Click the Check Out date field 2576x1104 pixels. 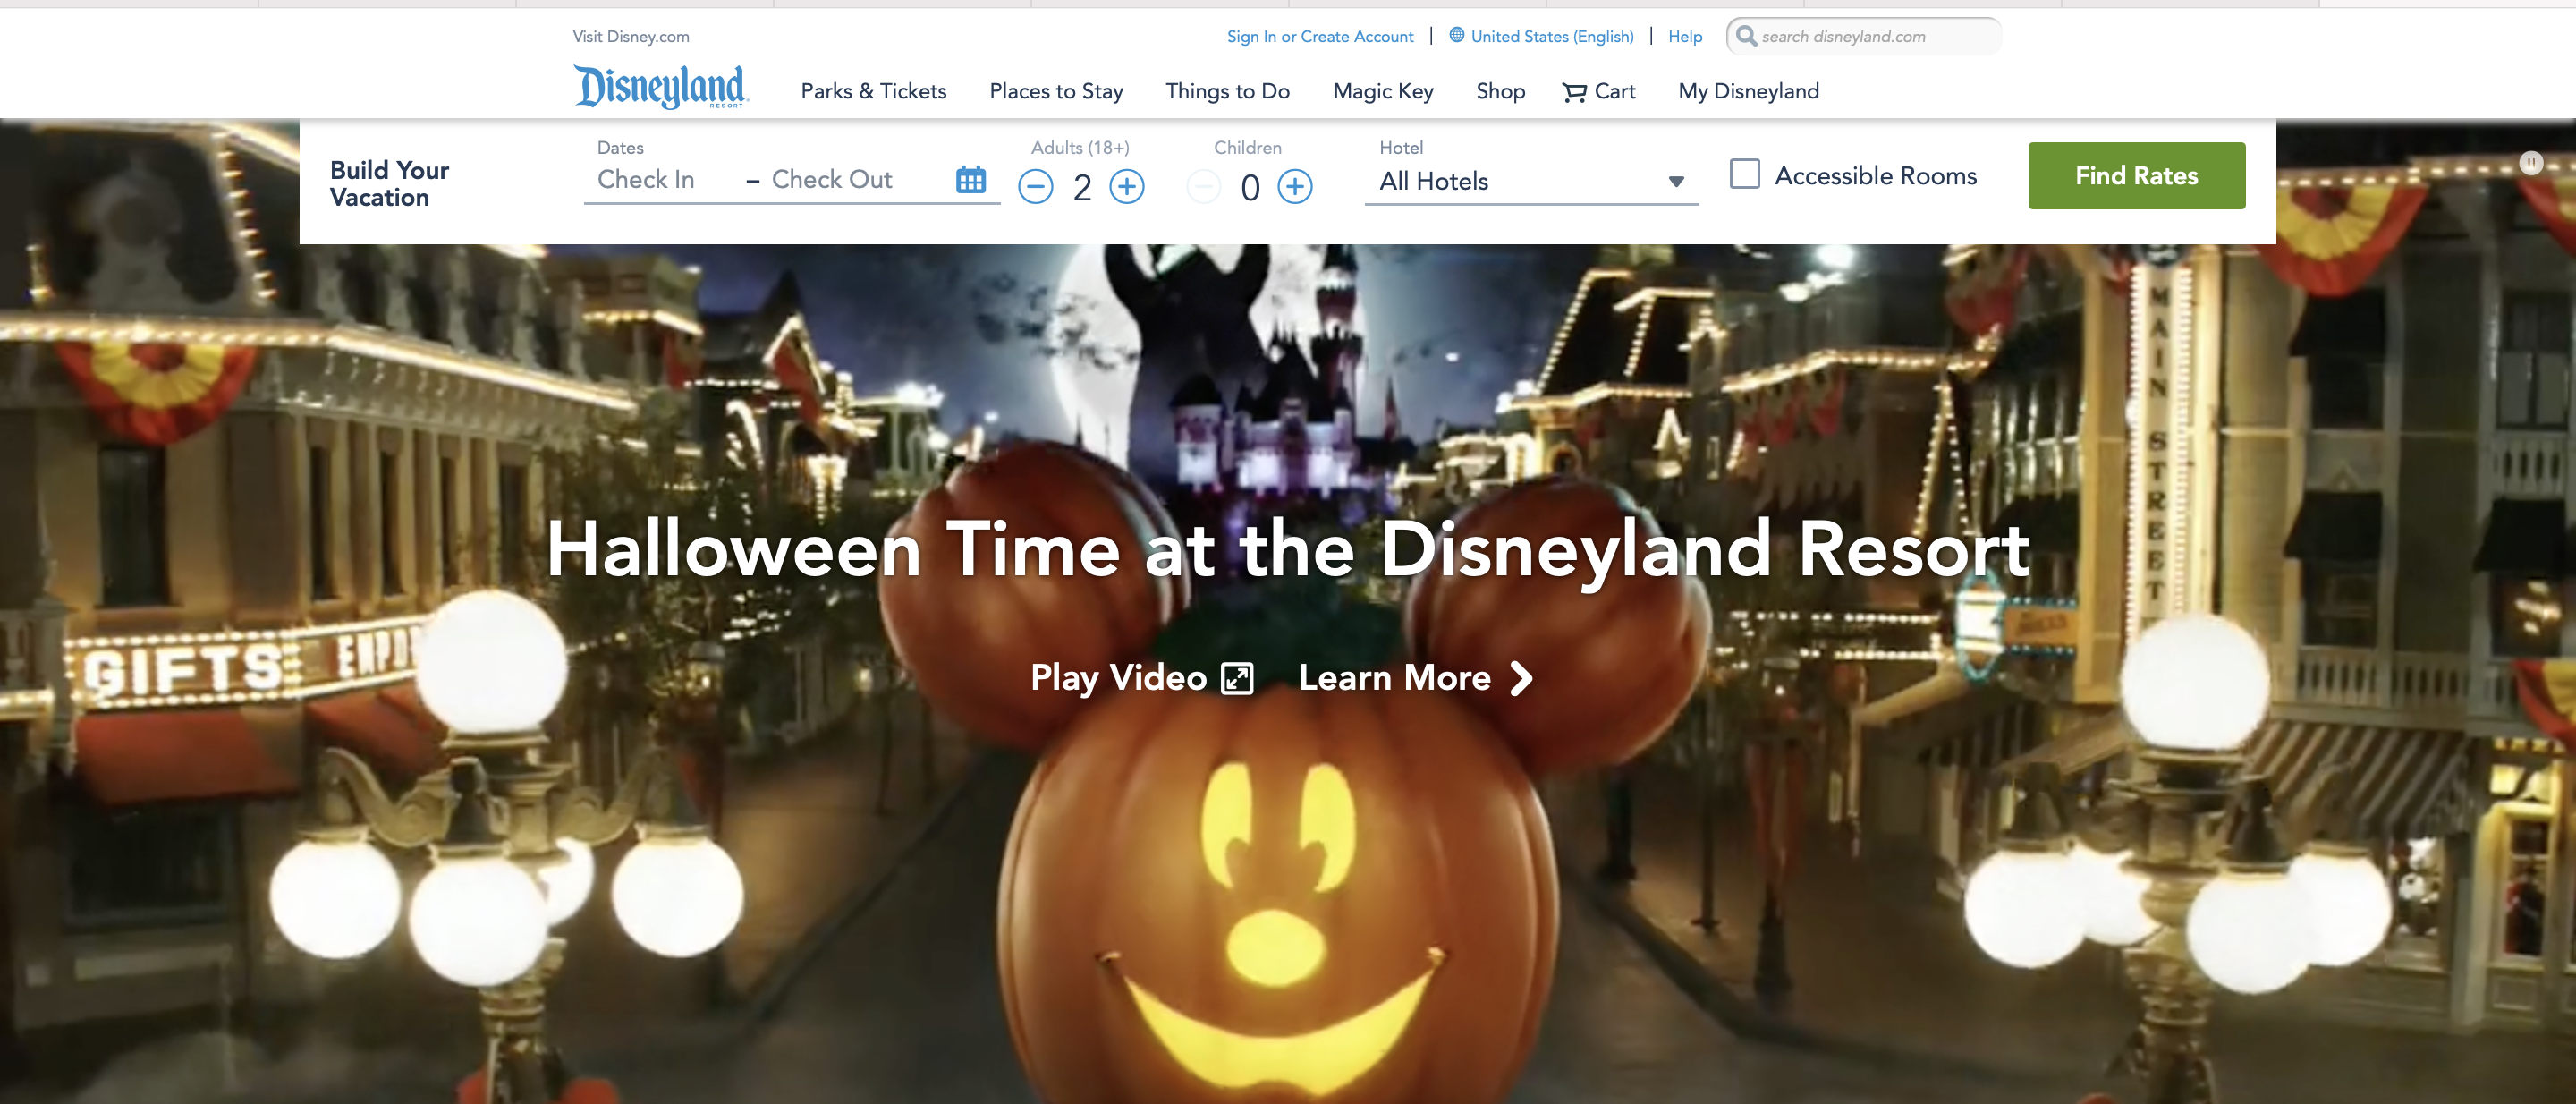tap(832, 180)
